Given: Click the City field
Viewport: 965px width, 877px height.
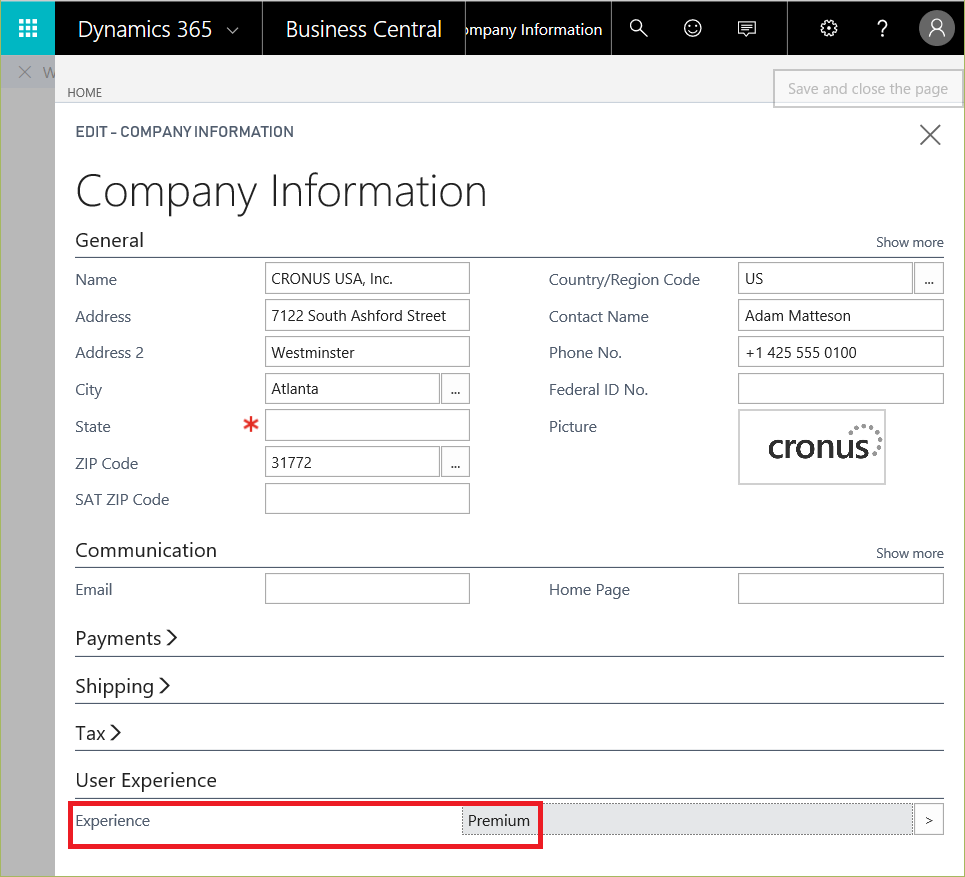Looking at the screenshot, I should coord(353,389).
